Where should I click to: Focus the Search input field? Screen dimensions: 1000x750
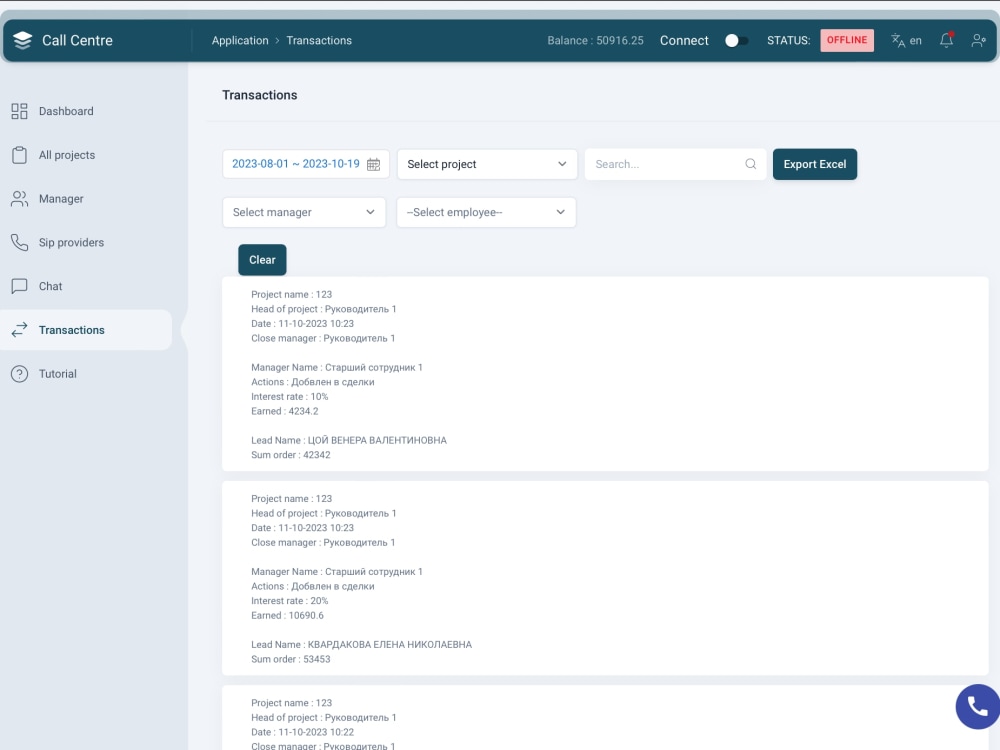[x=675, y=164]
